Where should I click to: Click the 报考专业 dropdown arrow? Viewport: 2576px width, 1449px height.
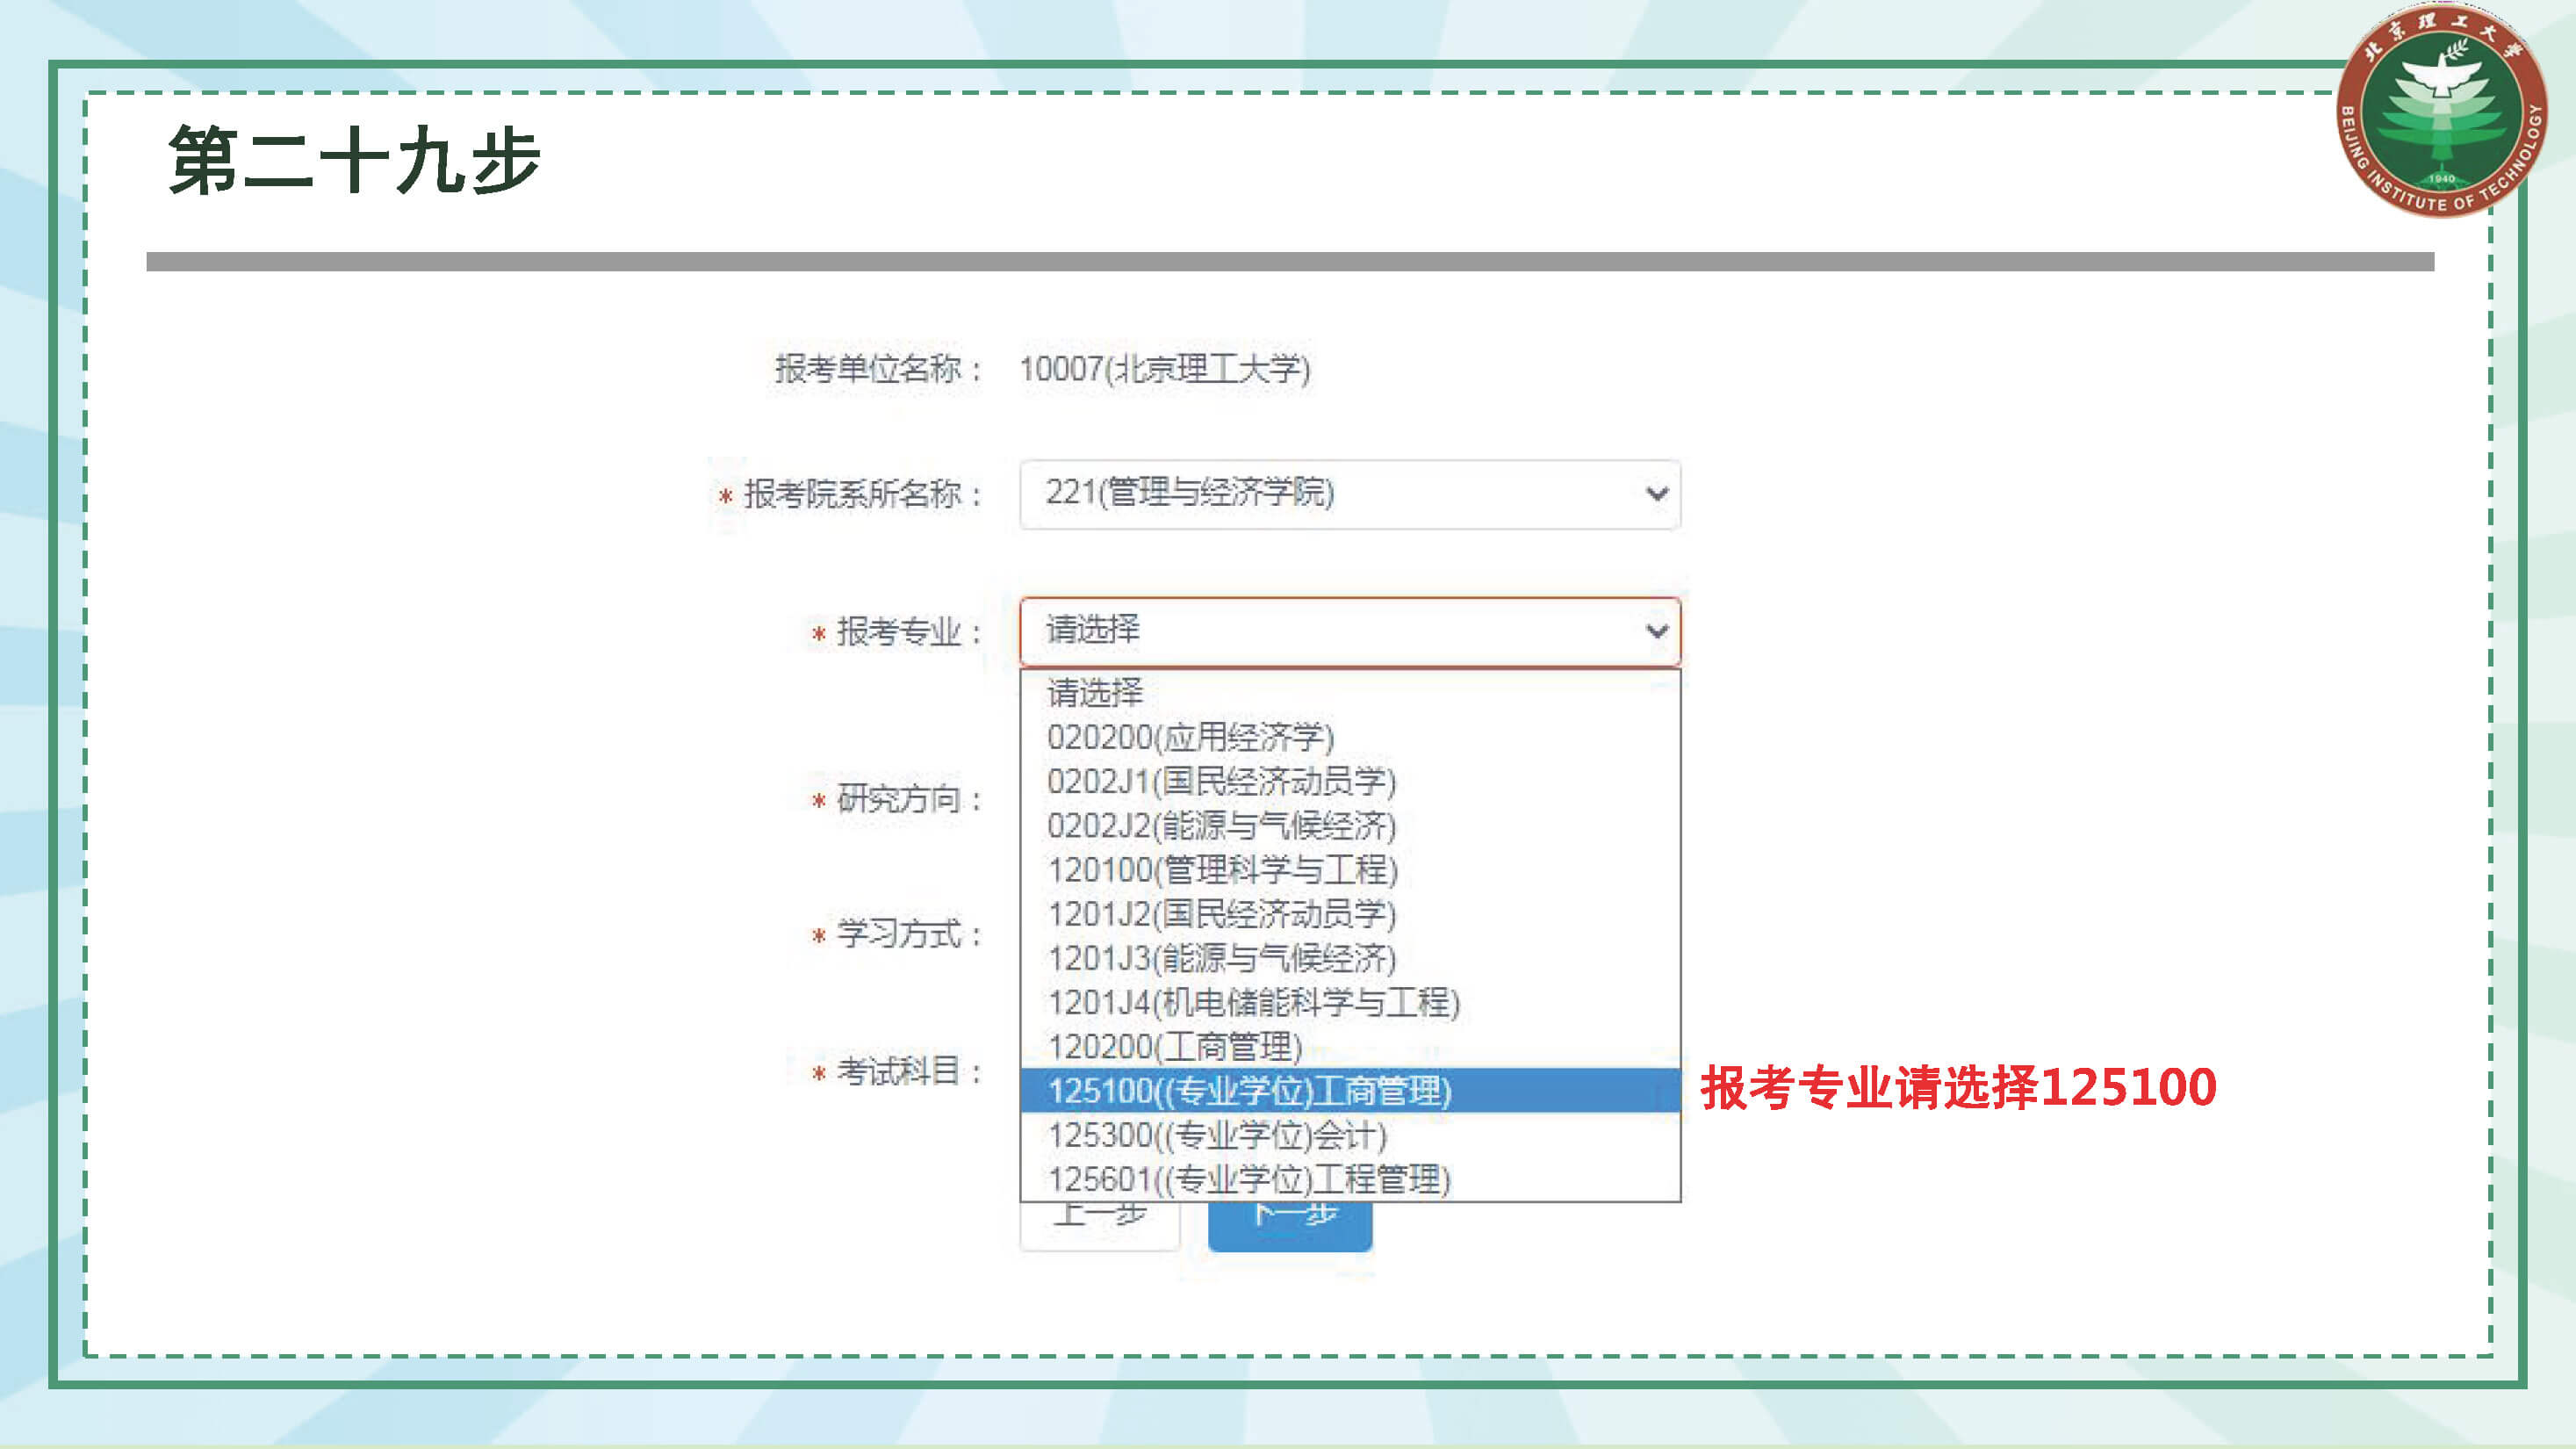pos(1657,631)
